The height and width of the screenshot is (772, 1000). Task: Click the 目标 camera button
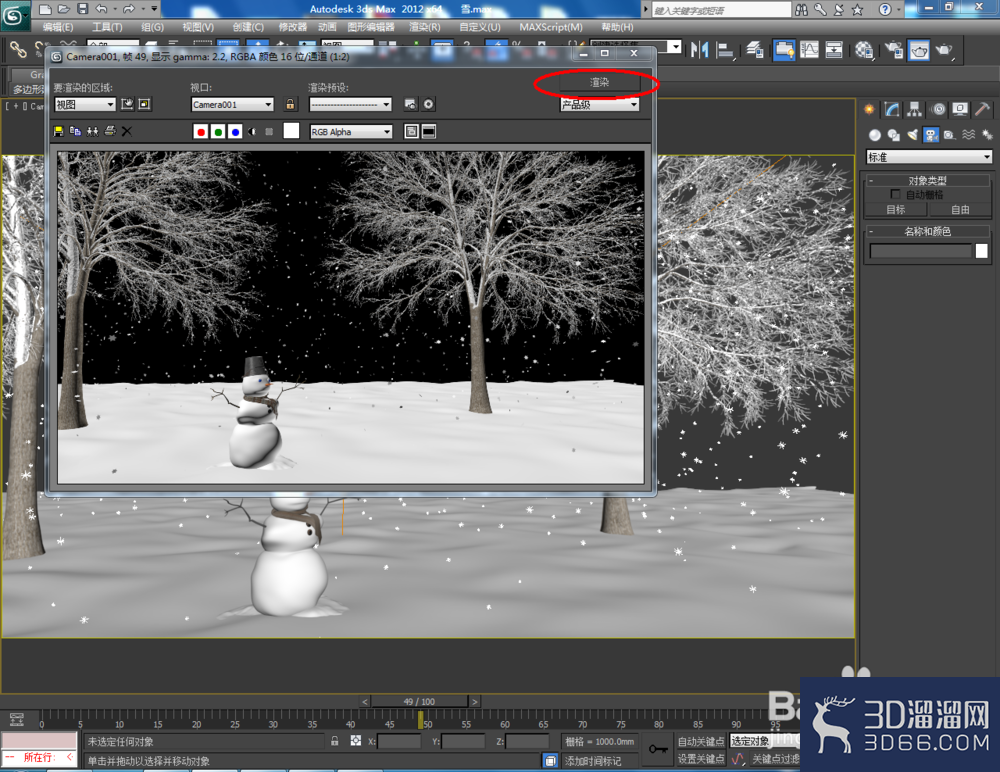(895, 209)
